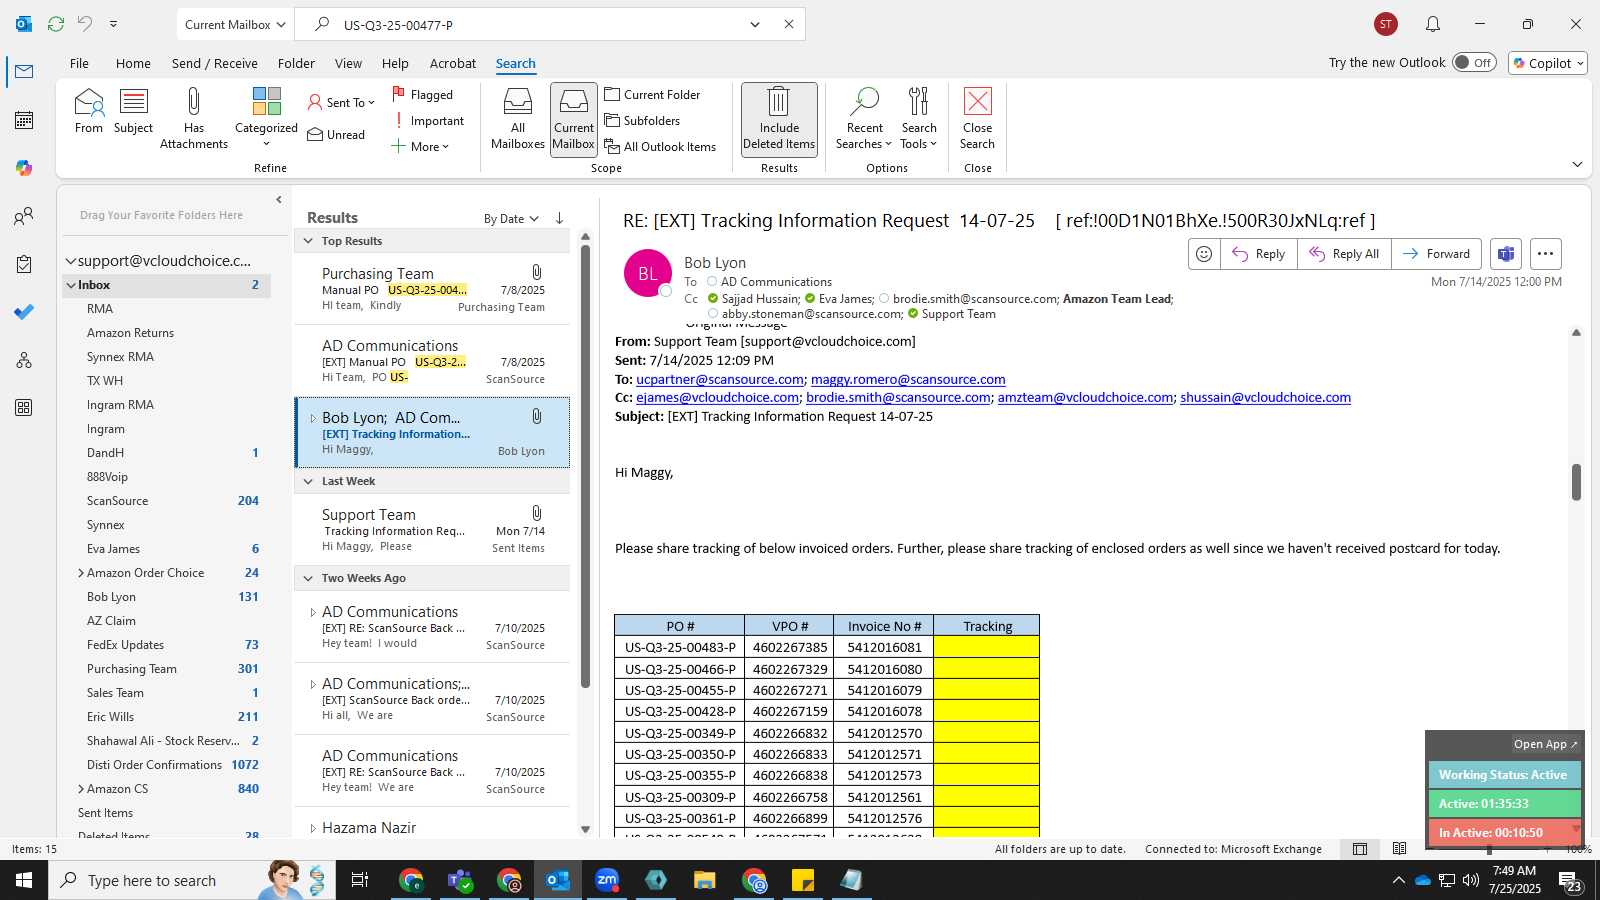Open notifications bell icon

pos(1432,24)
